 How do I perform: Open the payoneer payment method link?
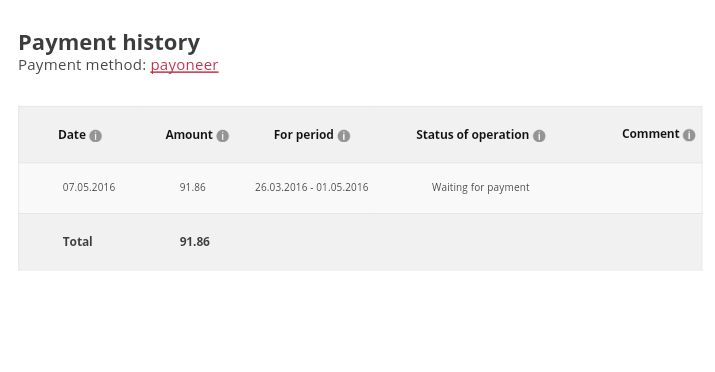pos(184,65)
